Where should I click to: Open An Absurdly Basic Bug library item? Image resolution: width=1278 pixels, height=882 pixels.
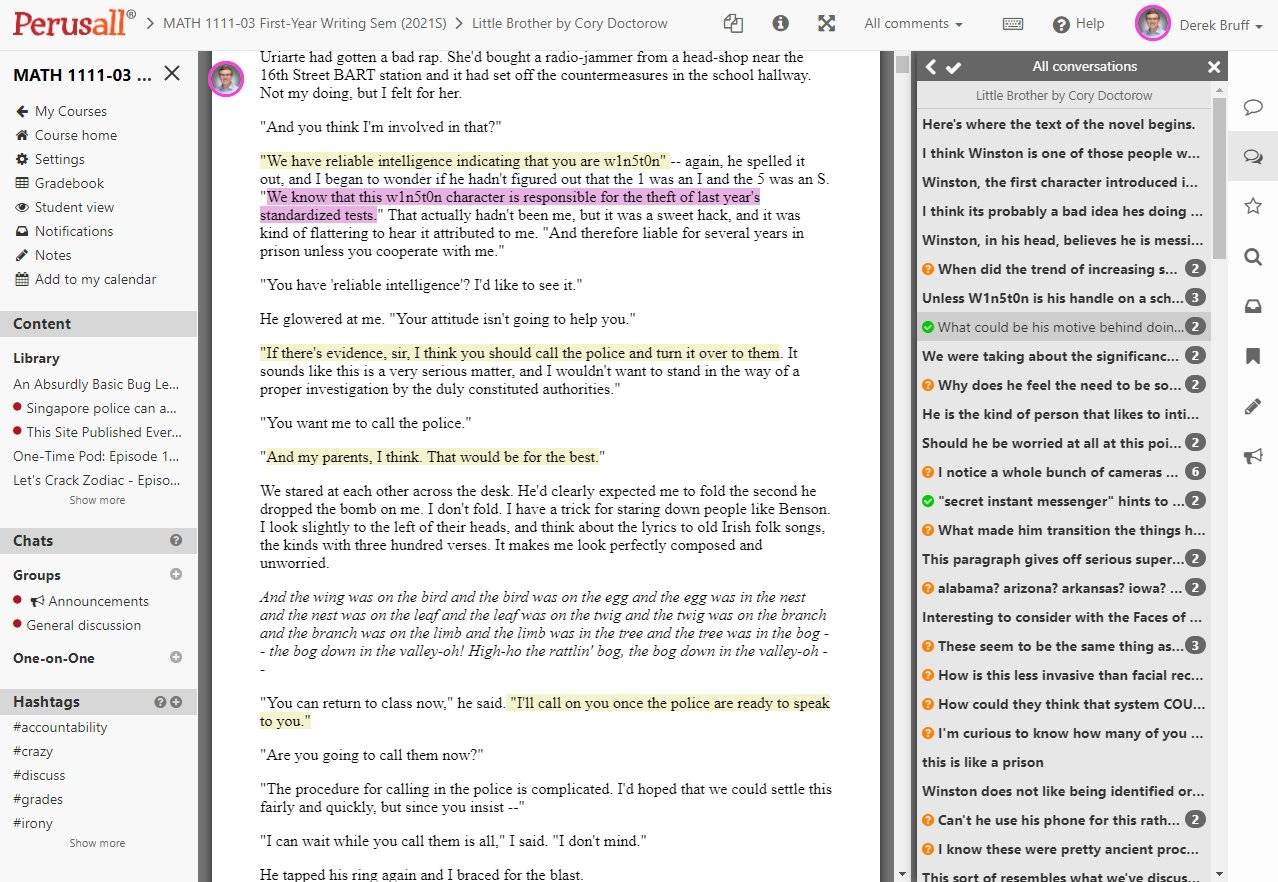(96, 384)
